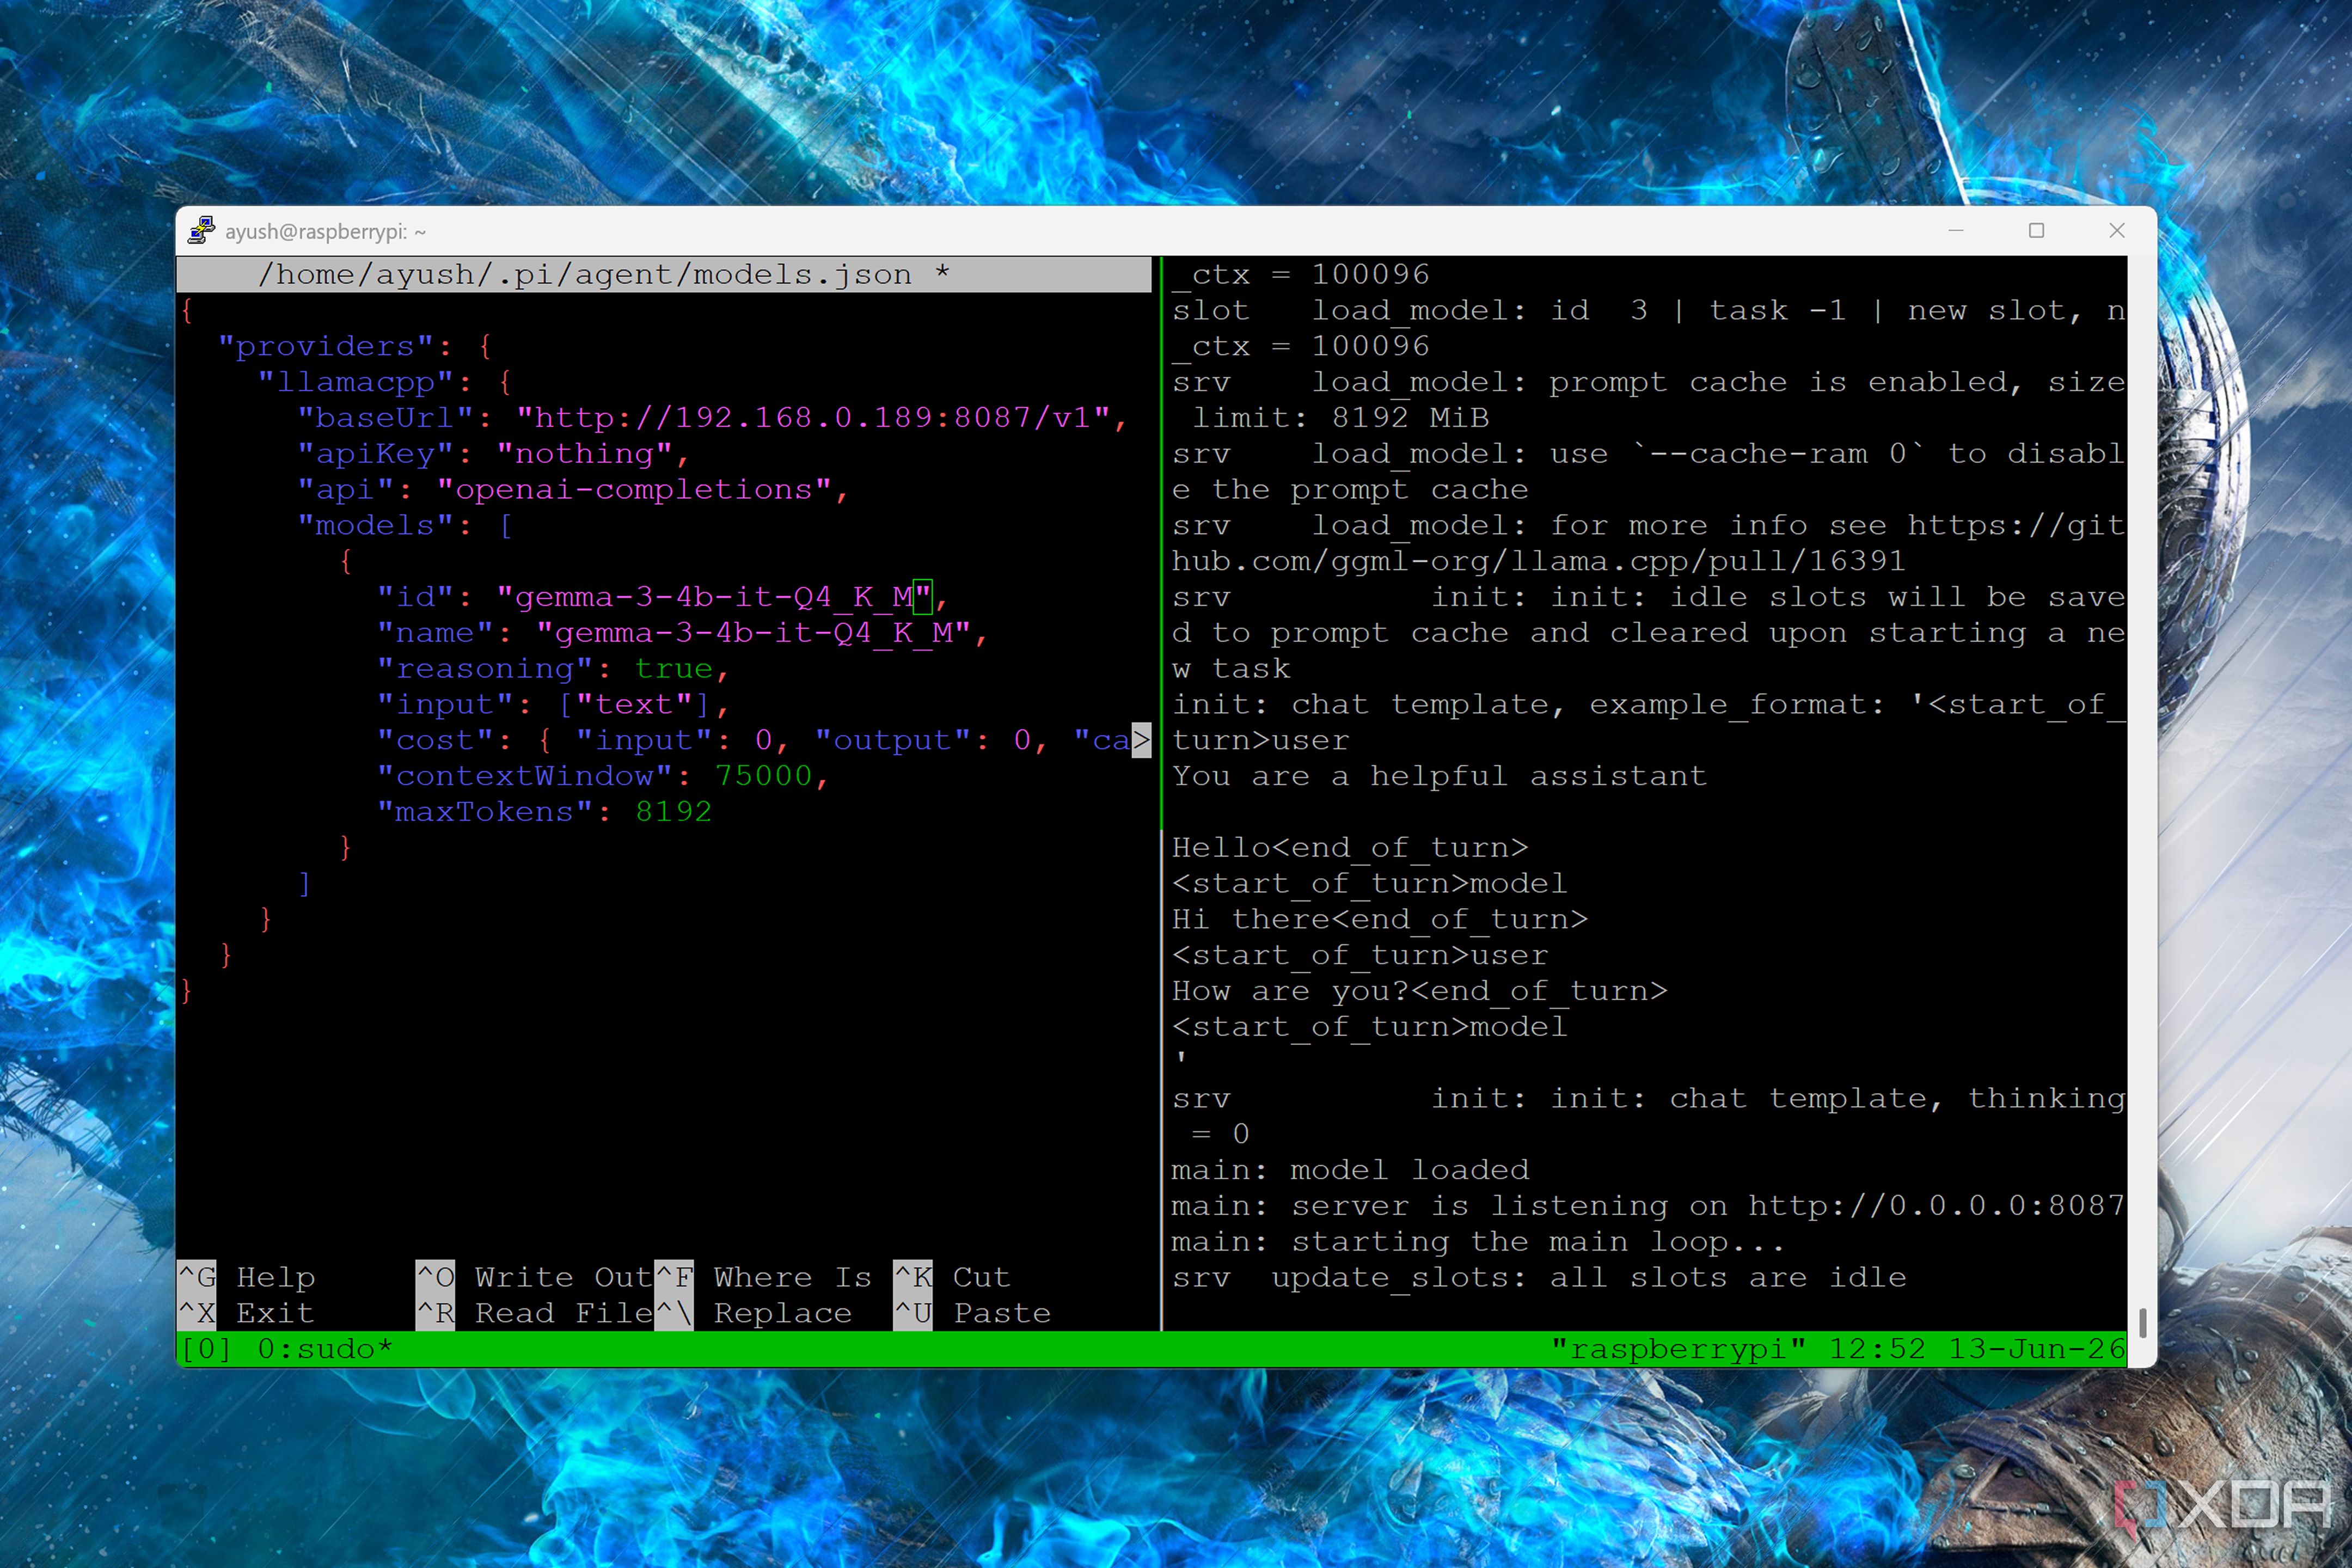Click the tmux window tab 0:sudo*
Viewport: 2352px width, 1568px height.
coord(325,1349)
